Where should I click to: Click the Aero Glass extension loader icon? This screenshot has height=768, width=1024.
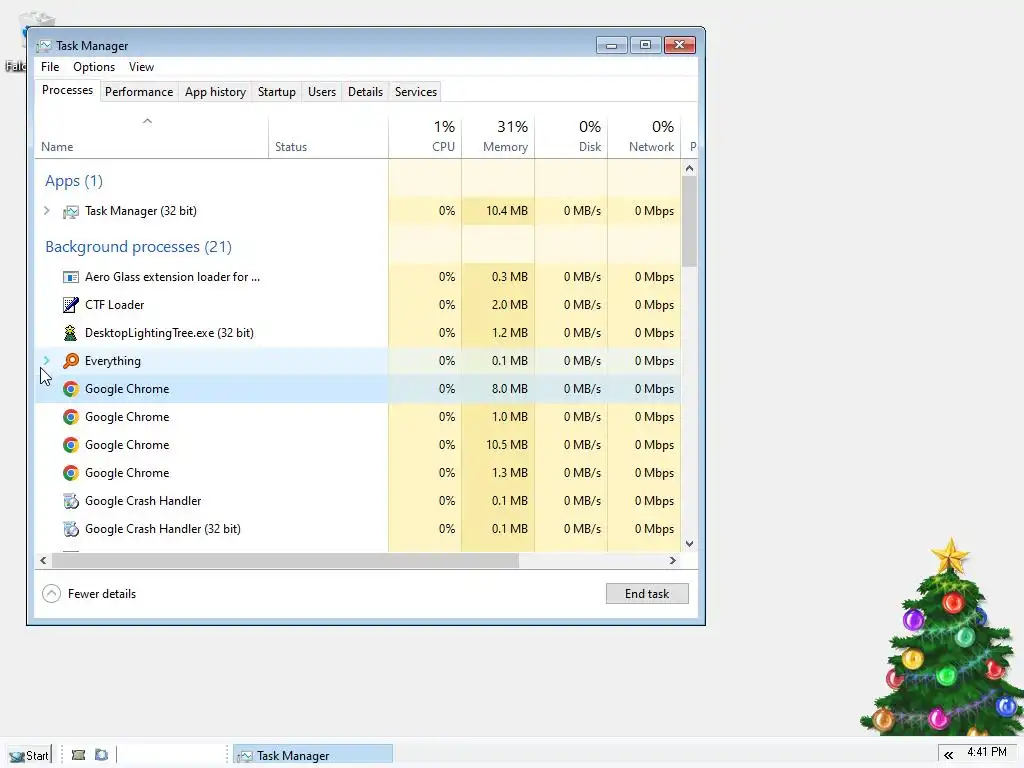(71, 278)
